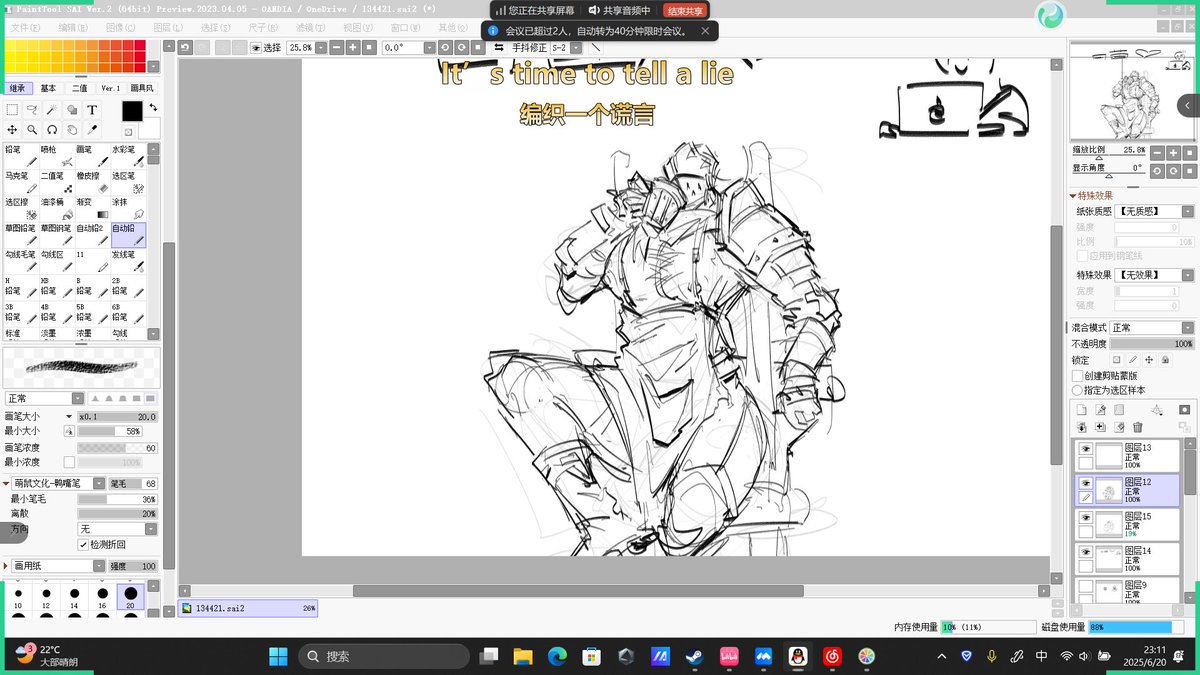Choose the 油漆桶 bucket tool
Image resolution: width=1200 pixels, height=675 pixels.
tap(57, 208)
